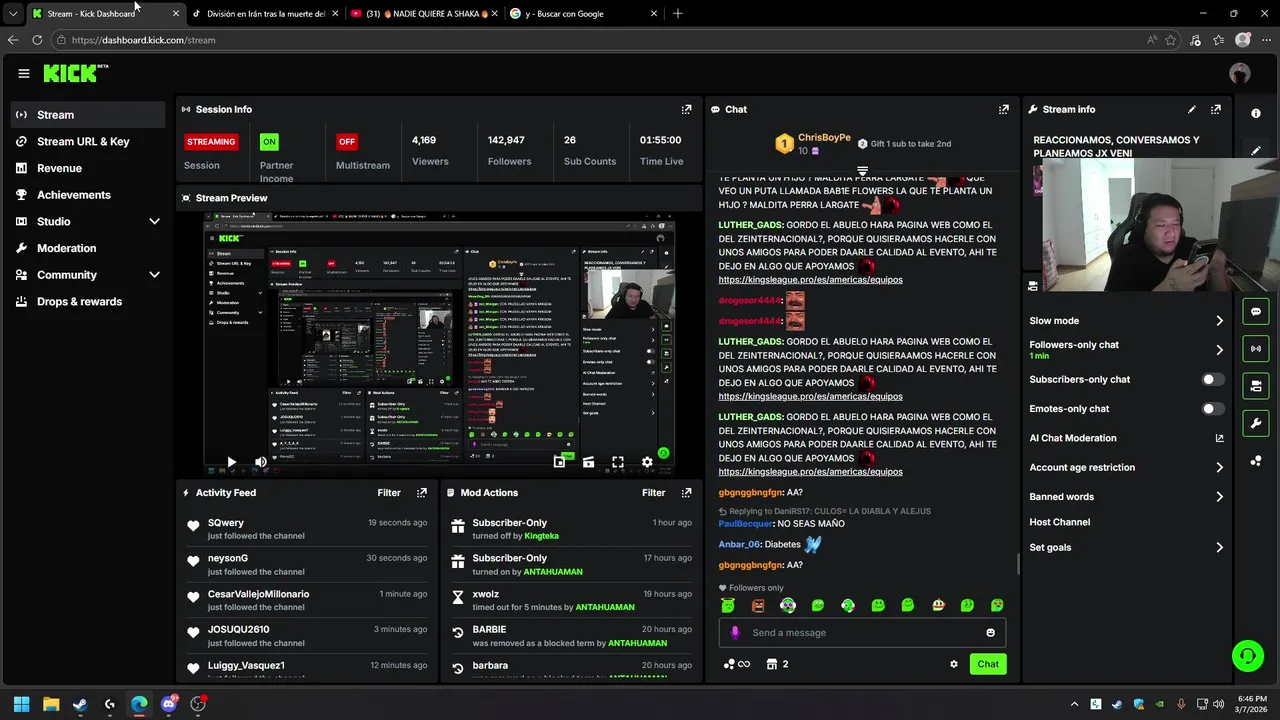Open the green support headset button
Image resolution: width=1280 pixels, height=720 pixels.
(x=1247, y=656)
